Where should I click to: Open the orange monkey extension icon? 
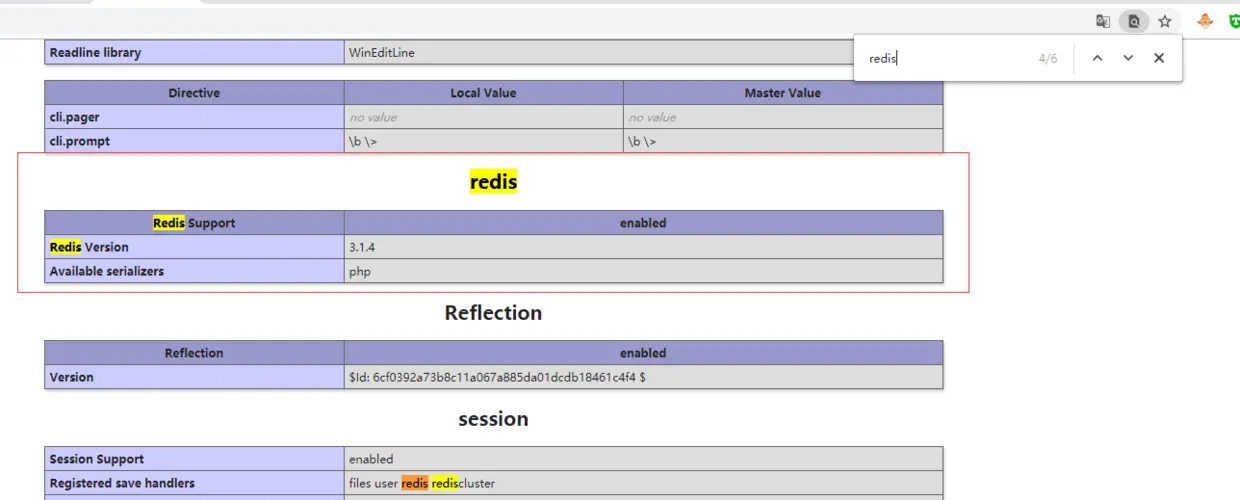pyautogui.click(x=1206, y=21)
